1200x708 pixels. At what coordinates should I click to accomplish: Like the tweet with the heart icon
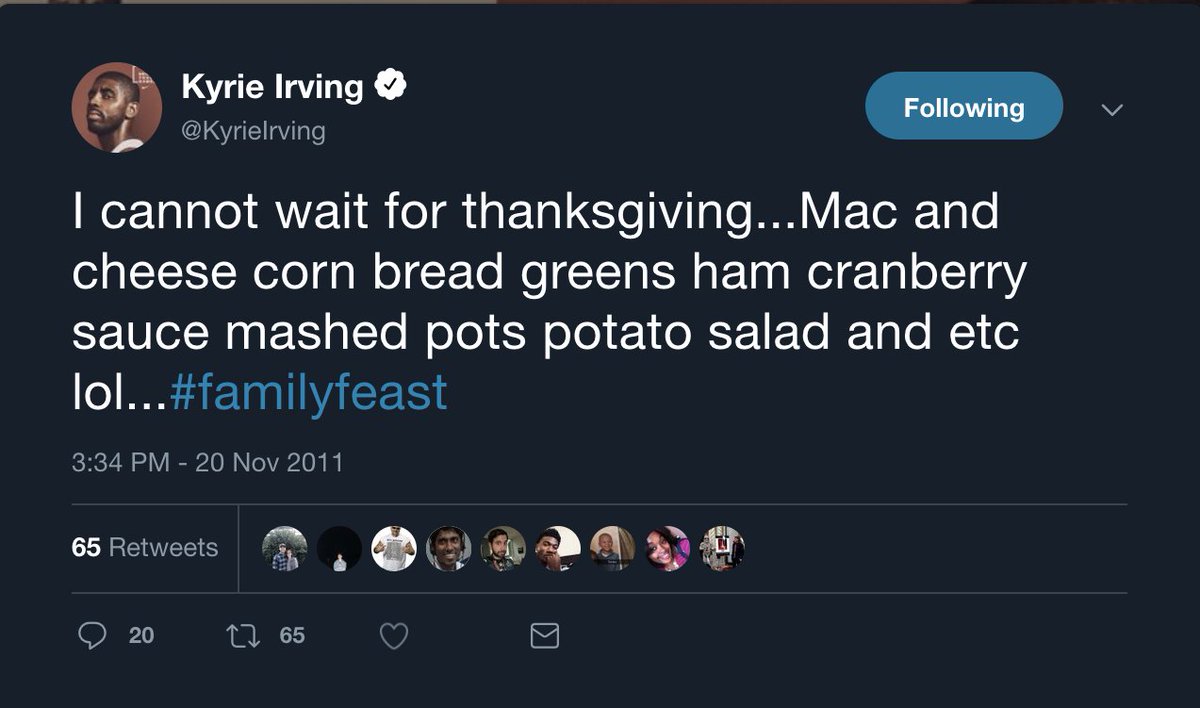point(394,636)
